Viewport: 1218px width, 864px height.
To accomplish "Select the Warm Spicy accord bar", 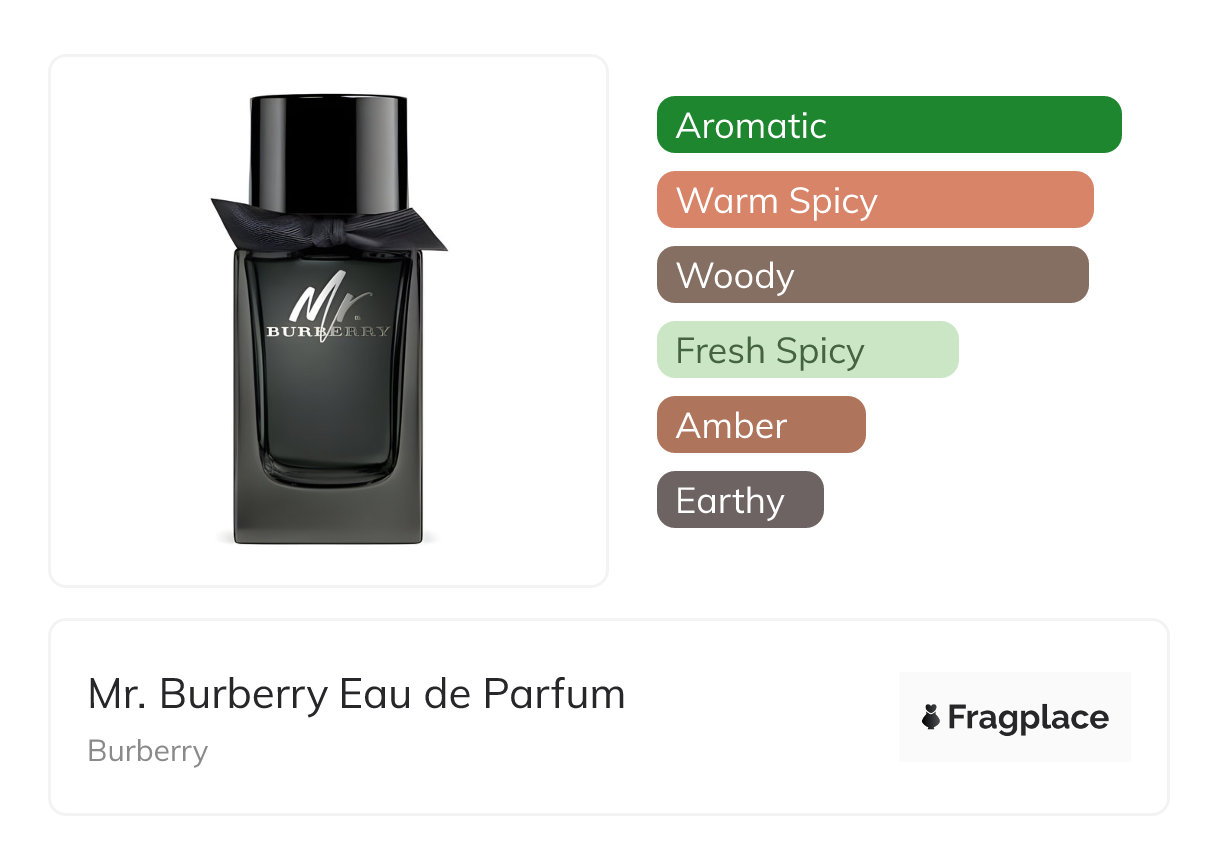I will [875, 200].
